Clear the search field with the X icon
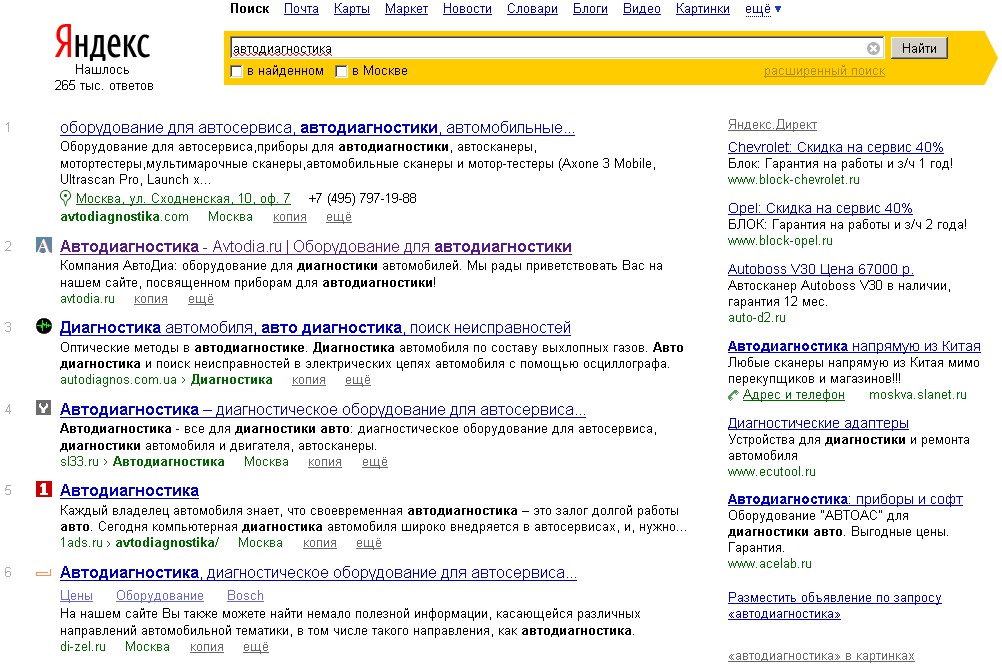The image size is (1002, 665). point(873,49)
